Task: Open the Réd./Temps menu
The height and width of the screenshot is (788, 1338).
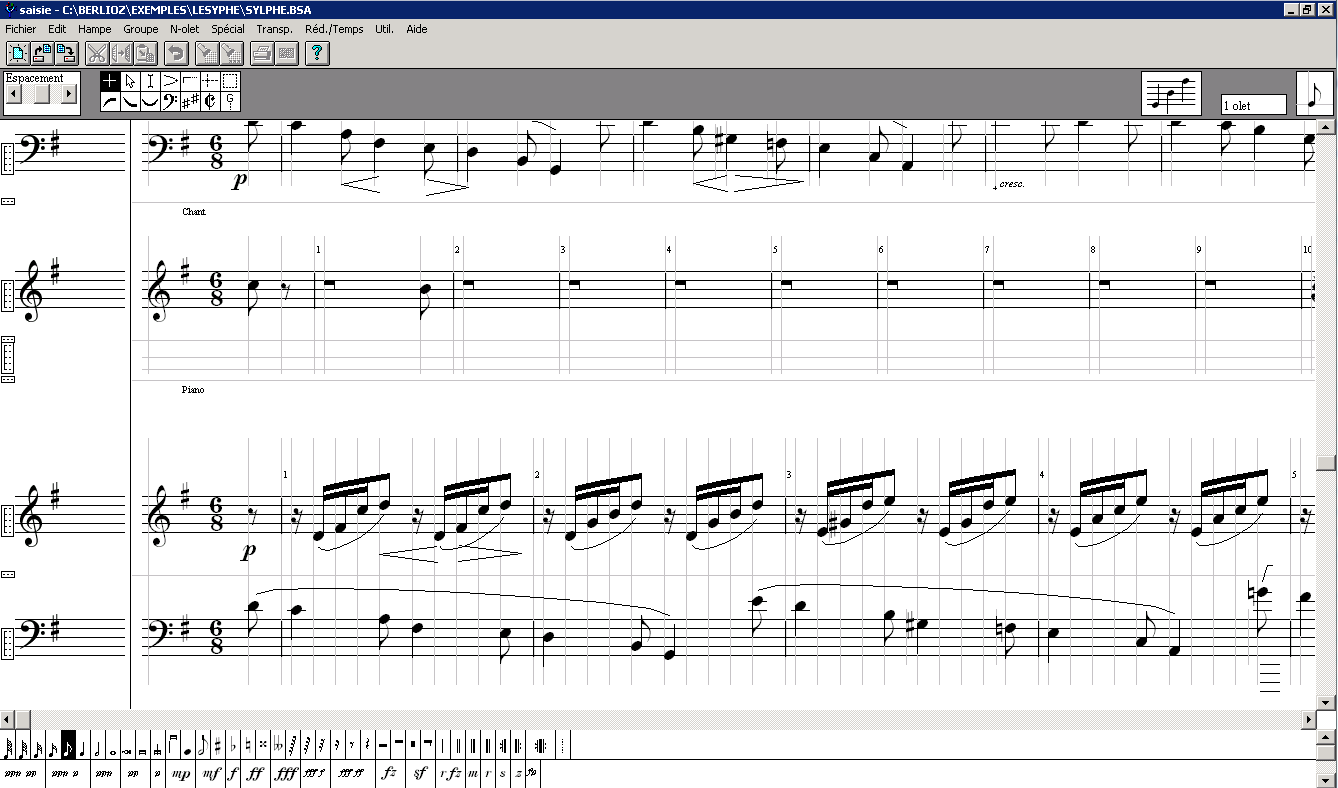Action: [x=334, y=29]
